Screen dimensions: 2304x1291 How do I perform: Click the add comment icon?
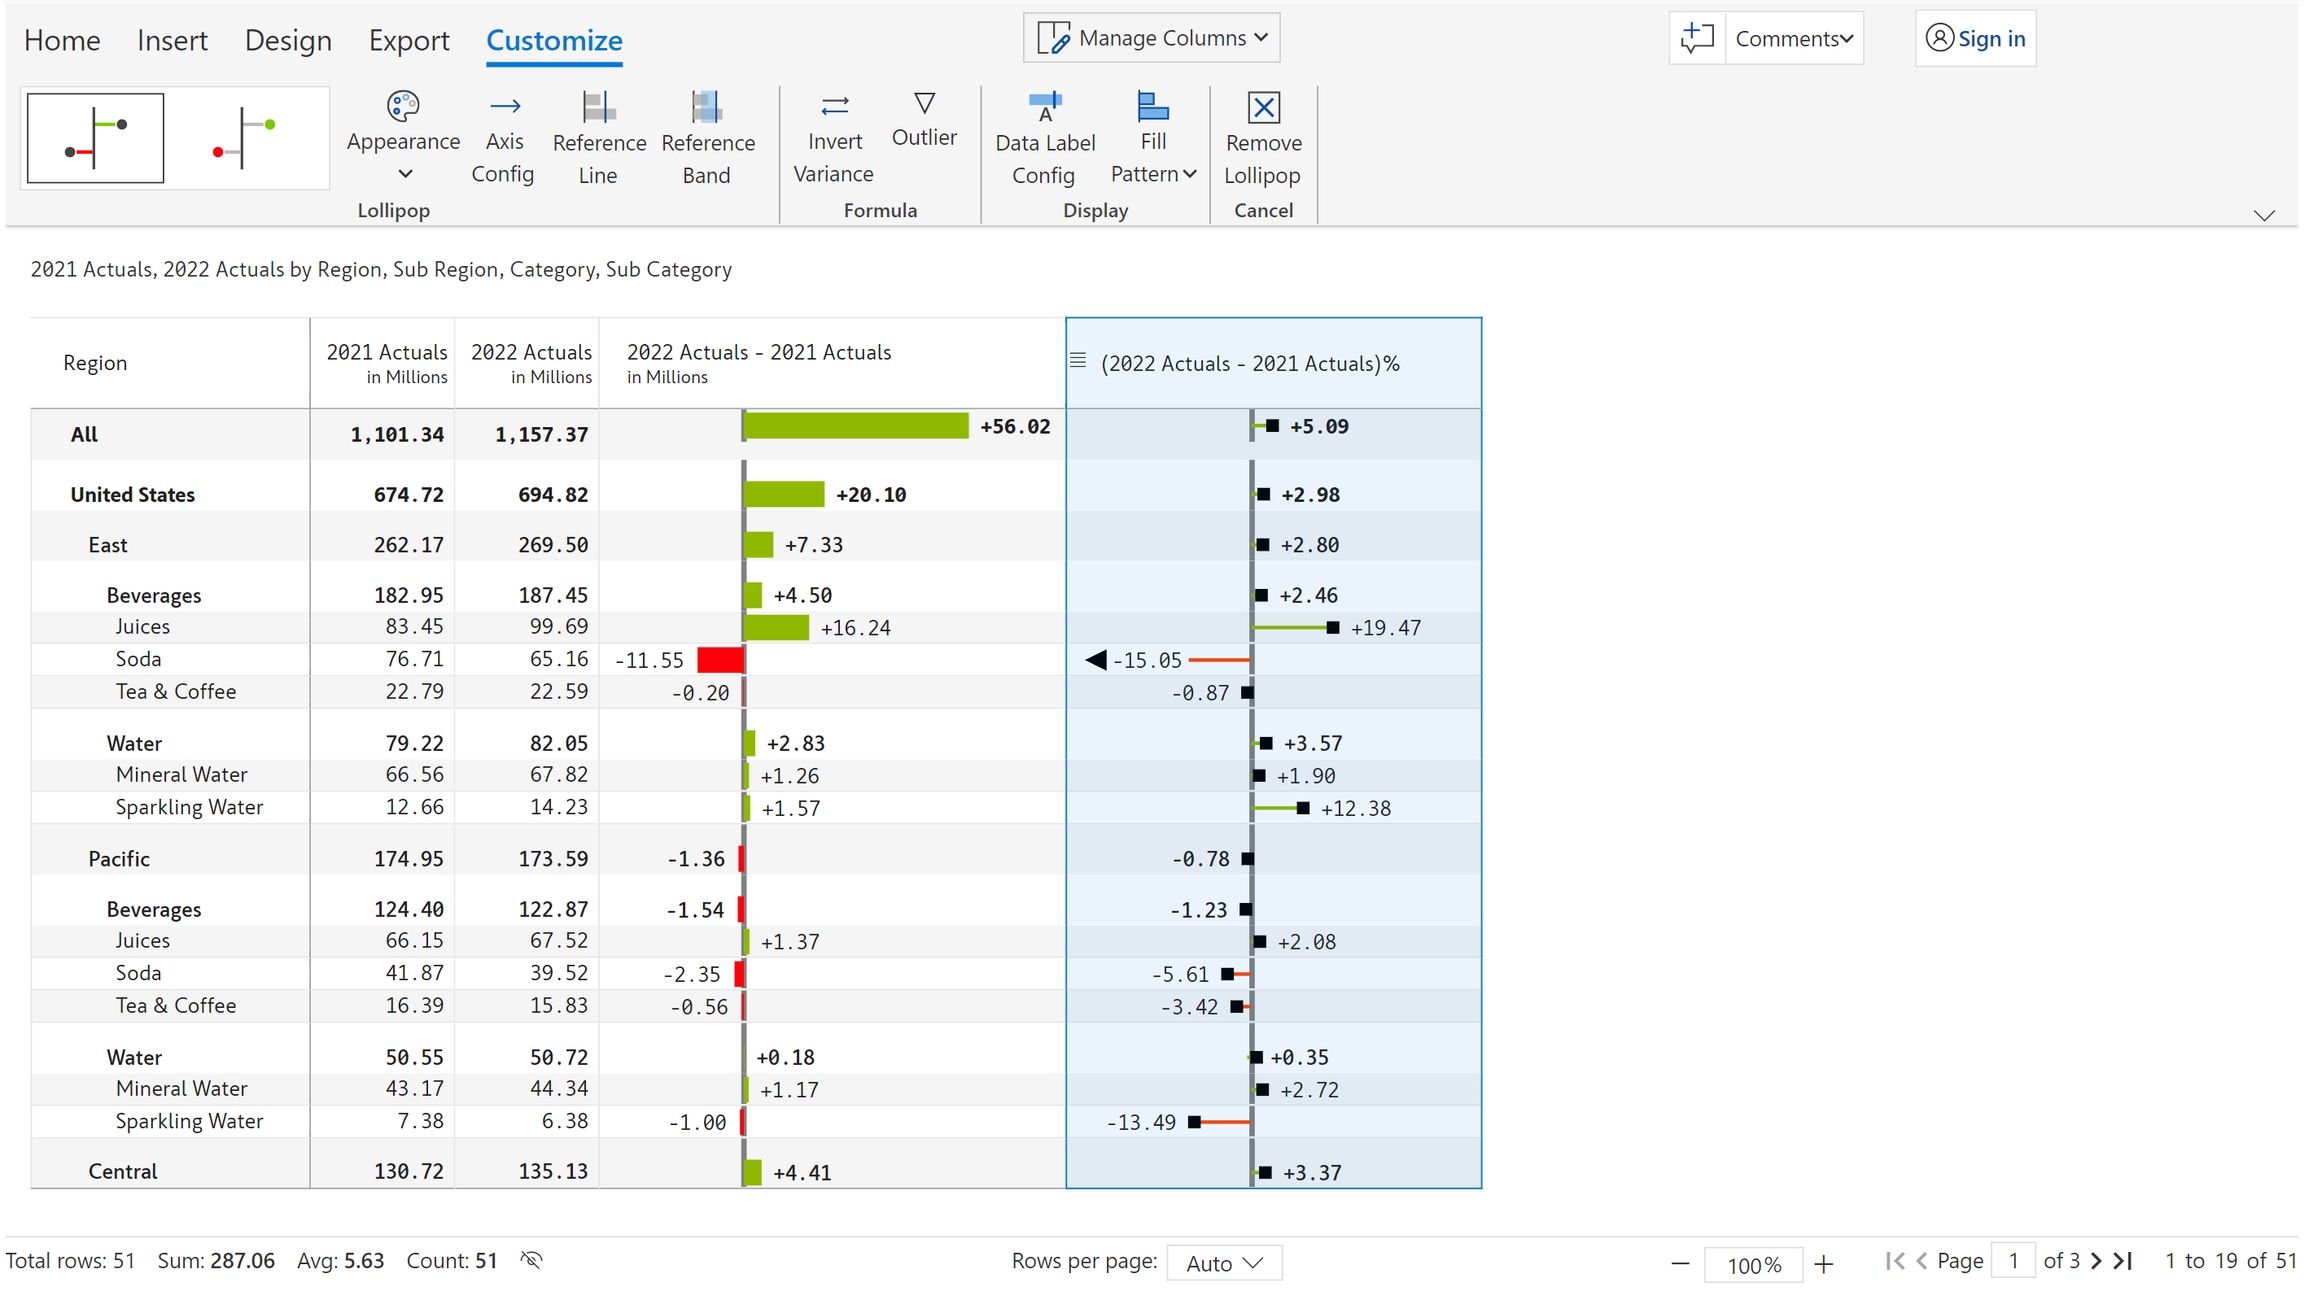1697,39
